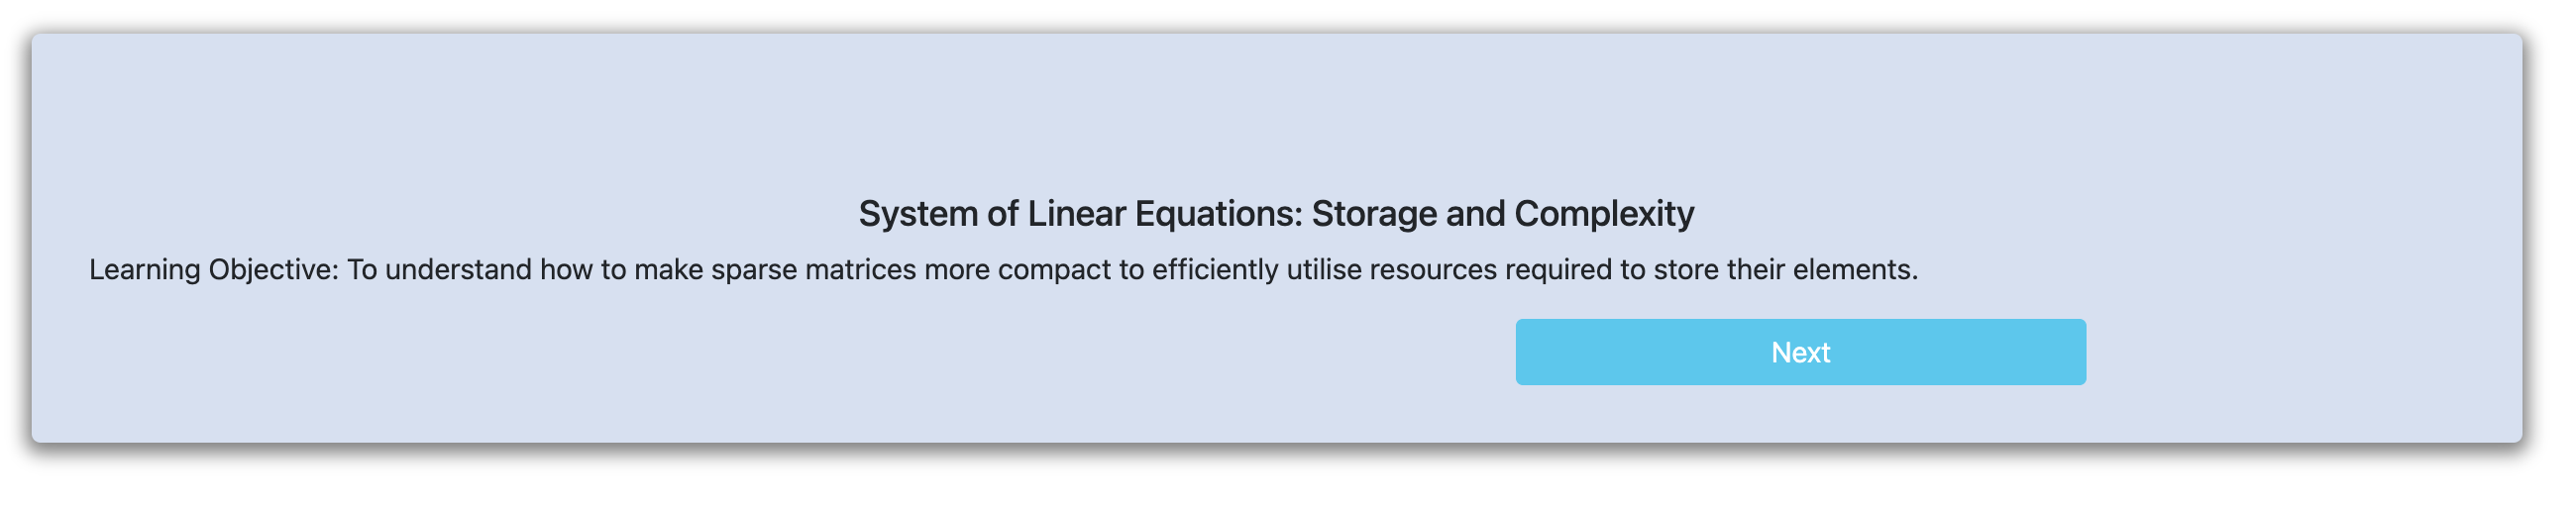Click the 'Learning Objective:' label text

click(214, 270)
